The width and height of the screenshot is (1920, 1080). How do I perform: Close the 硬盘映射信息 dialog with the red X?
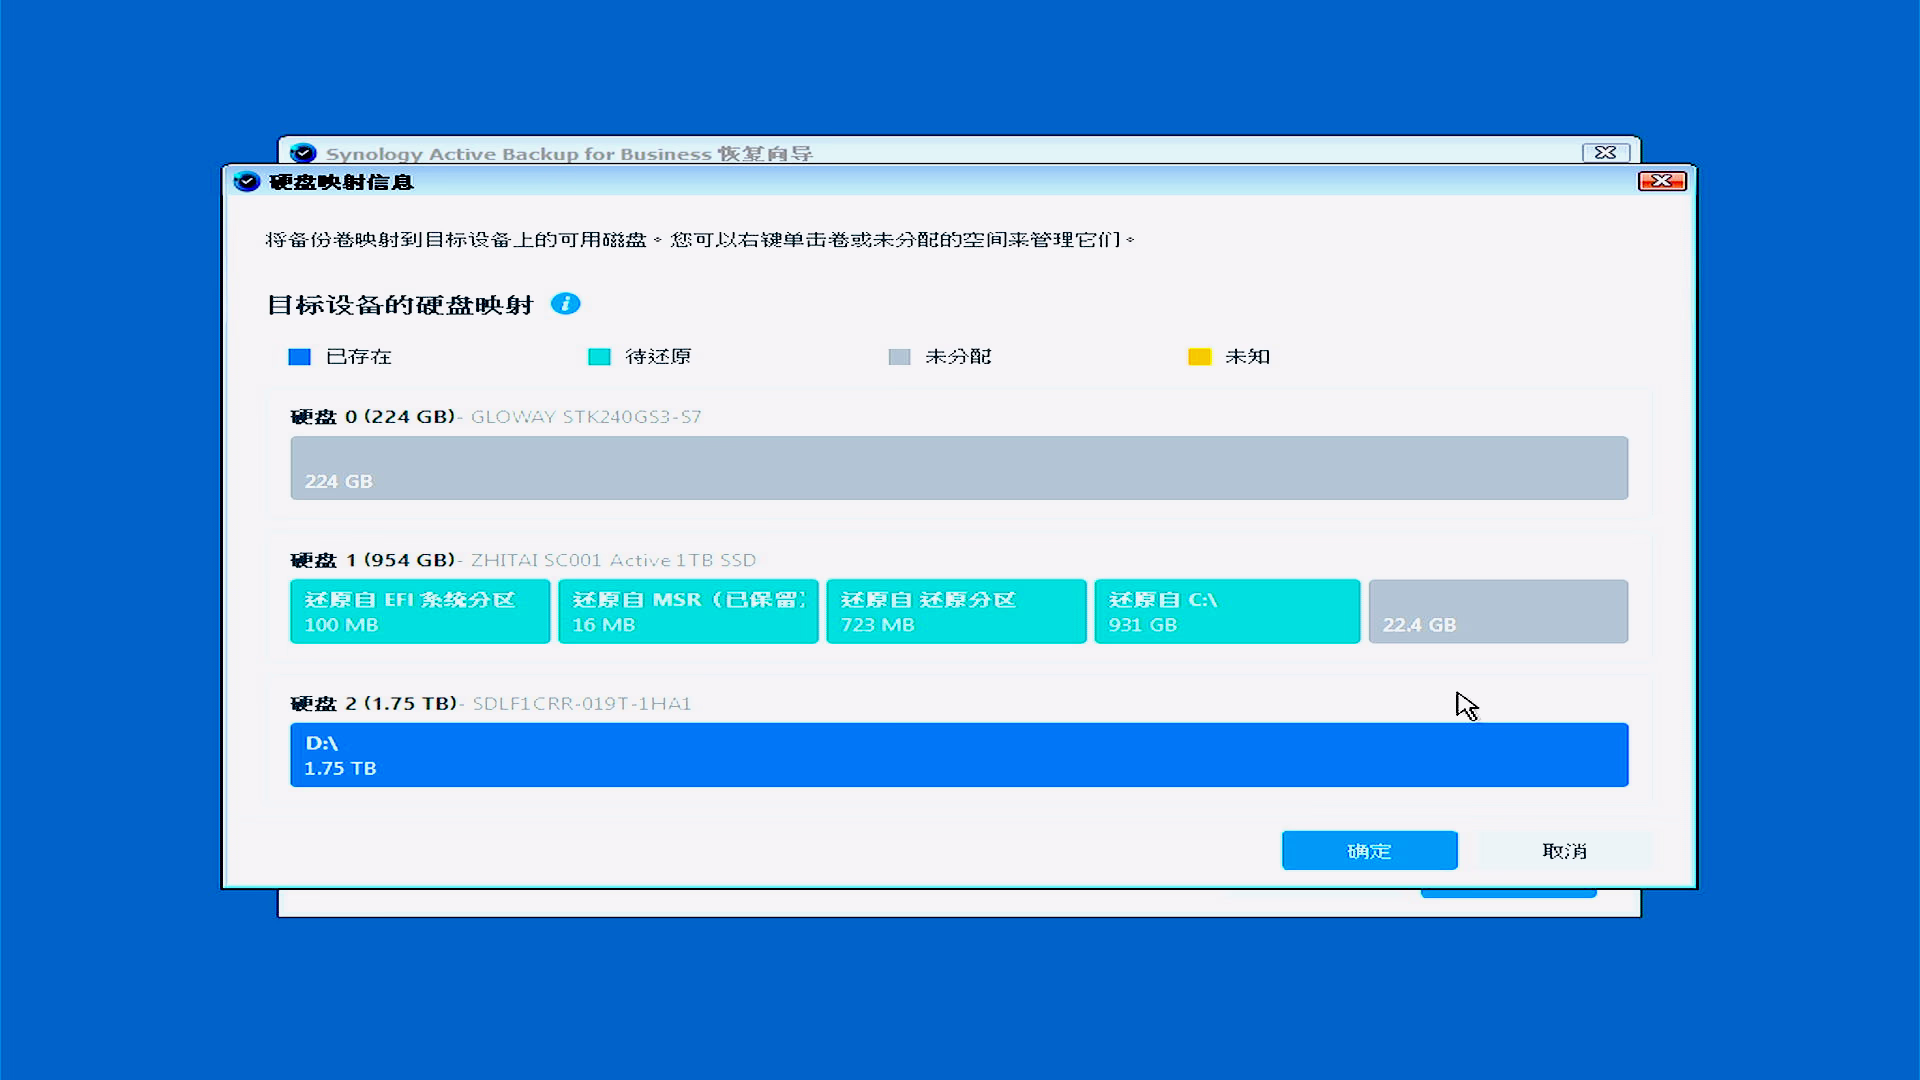point(1661,181)
